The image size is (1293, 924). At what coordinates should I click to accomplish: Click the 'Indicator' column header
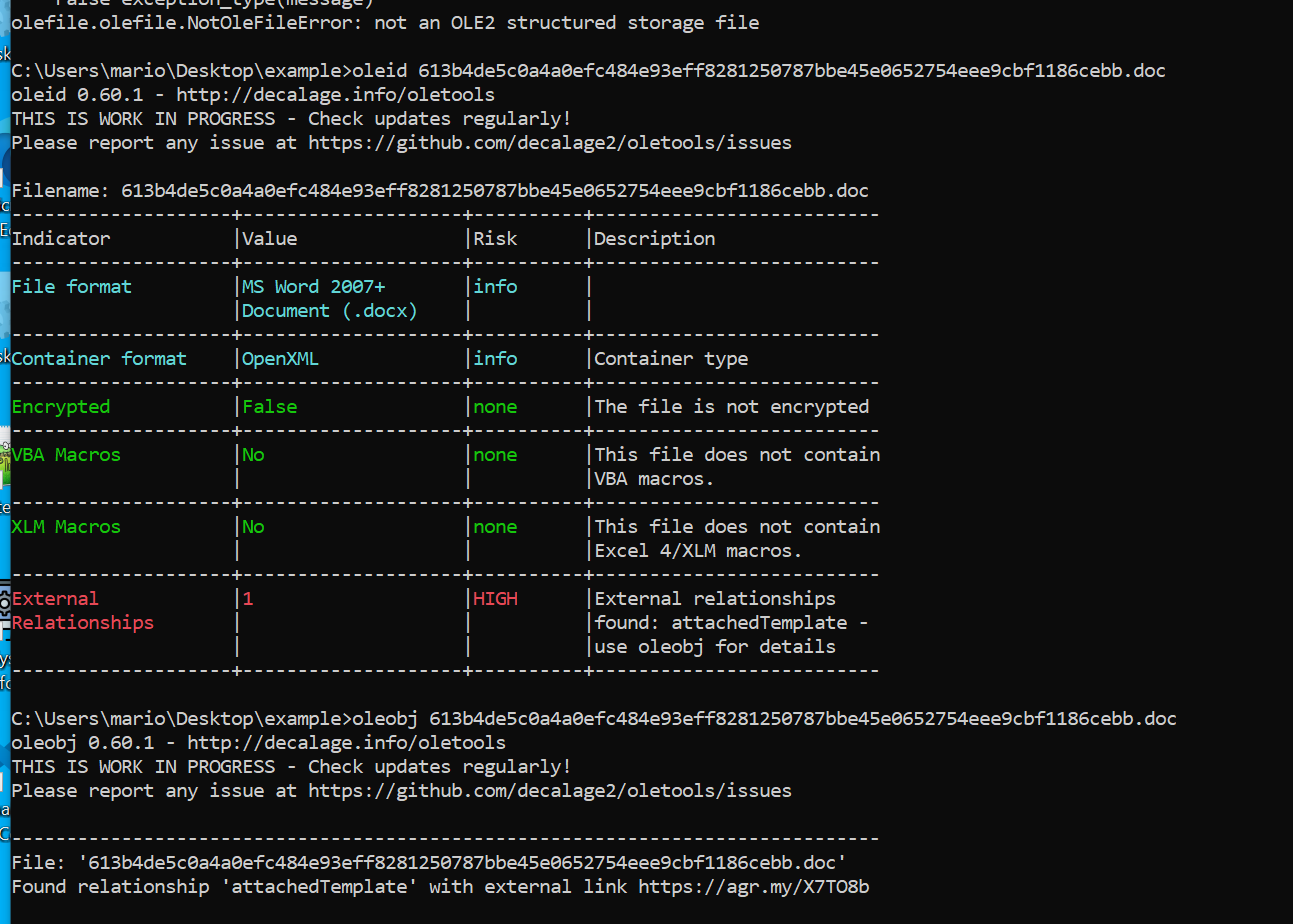click(x=61, y=239)
